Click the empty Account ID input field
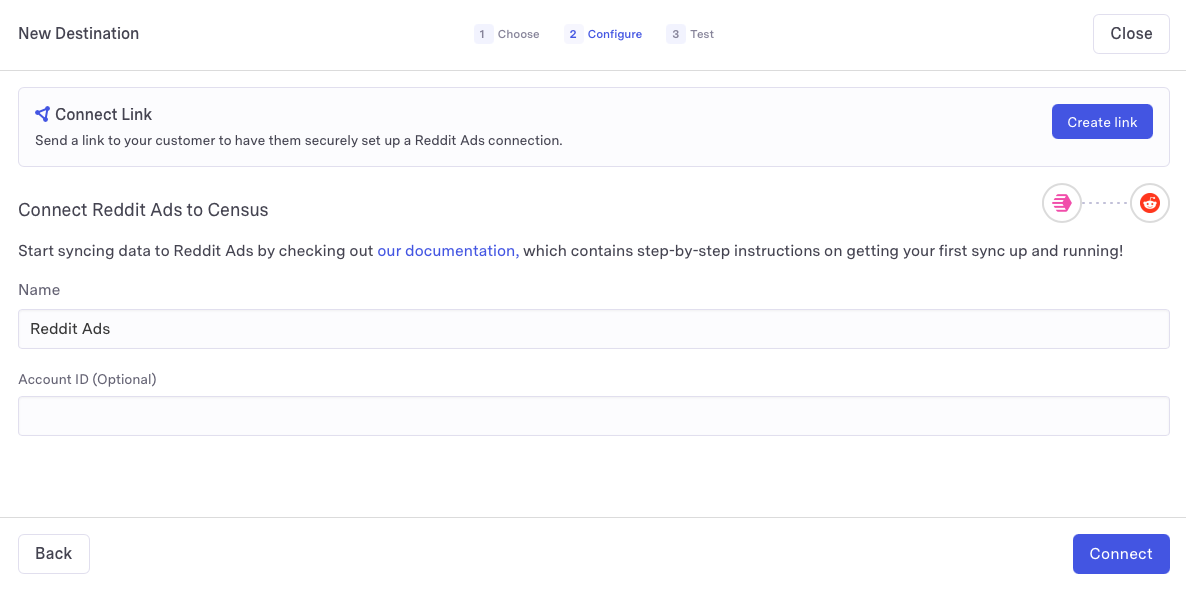This screenshot has width=1186, height=594. [593, 416]
